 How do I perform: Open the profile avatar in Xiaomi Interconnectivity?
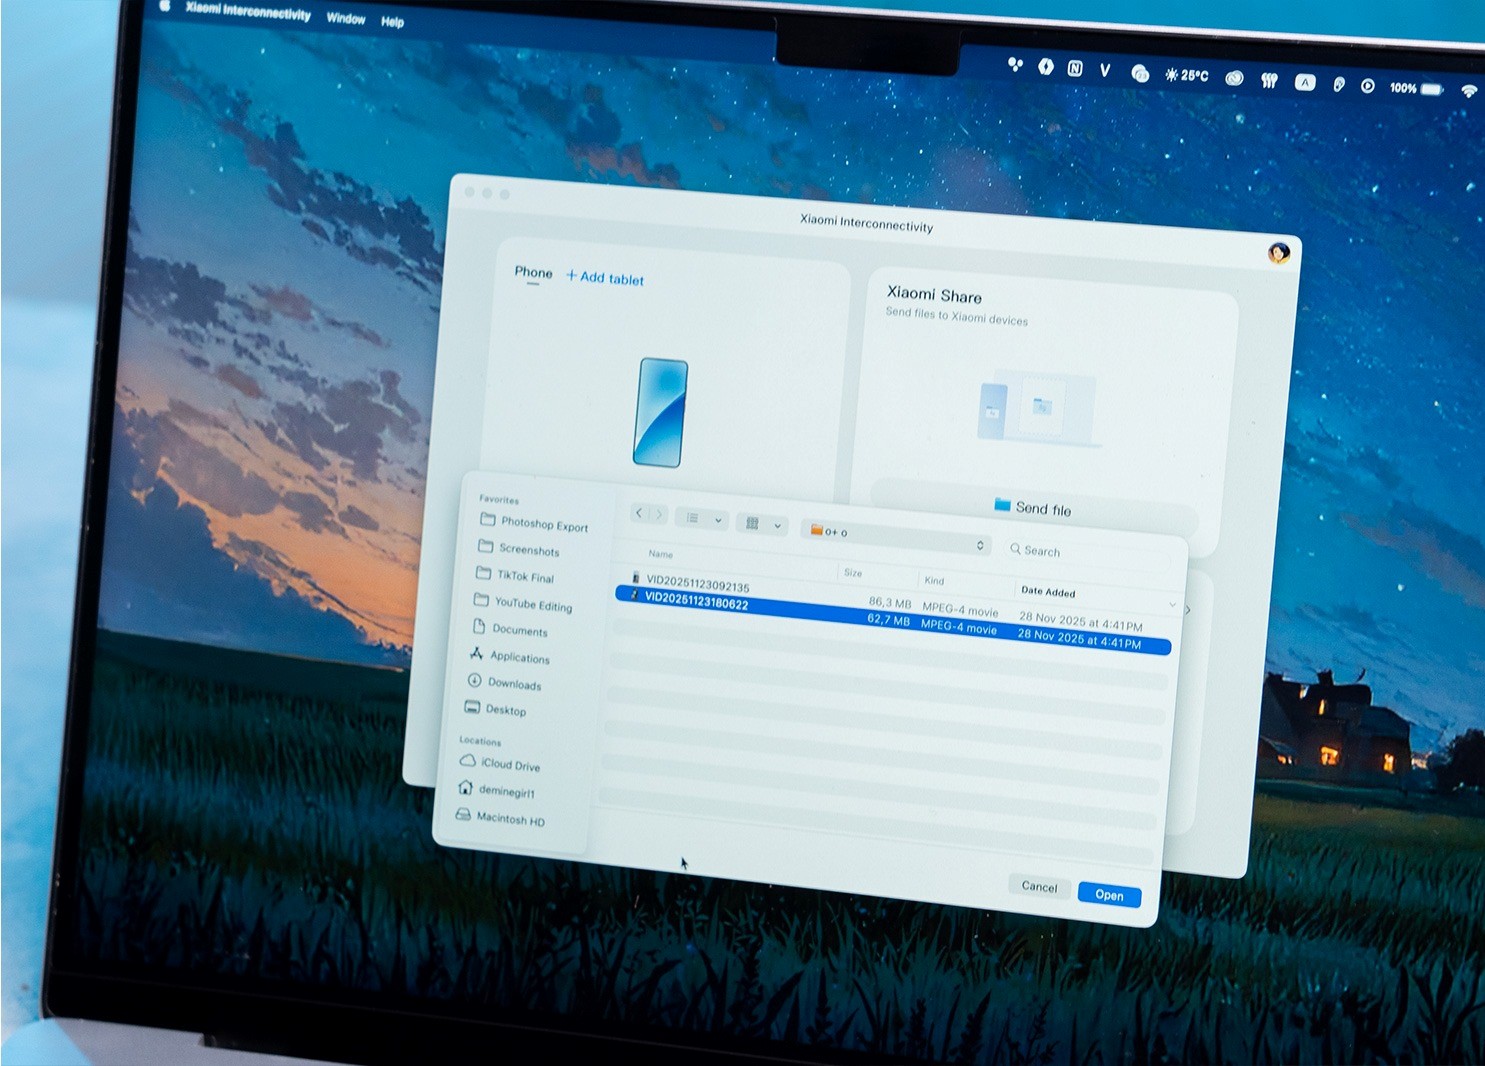pyautogui.click(x=1278, y=253)
